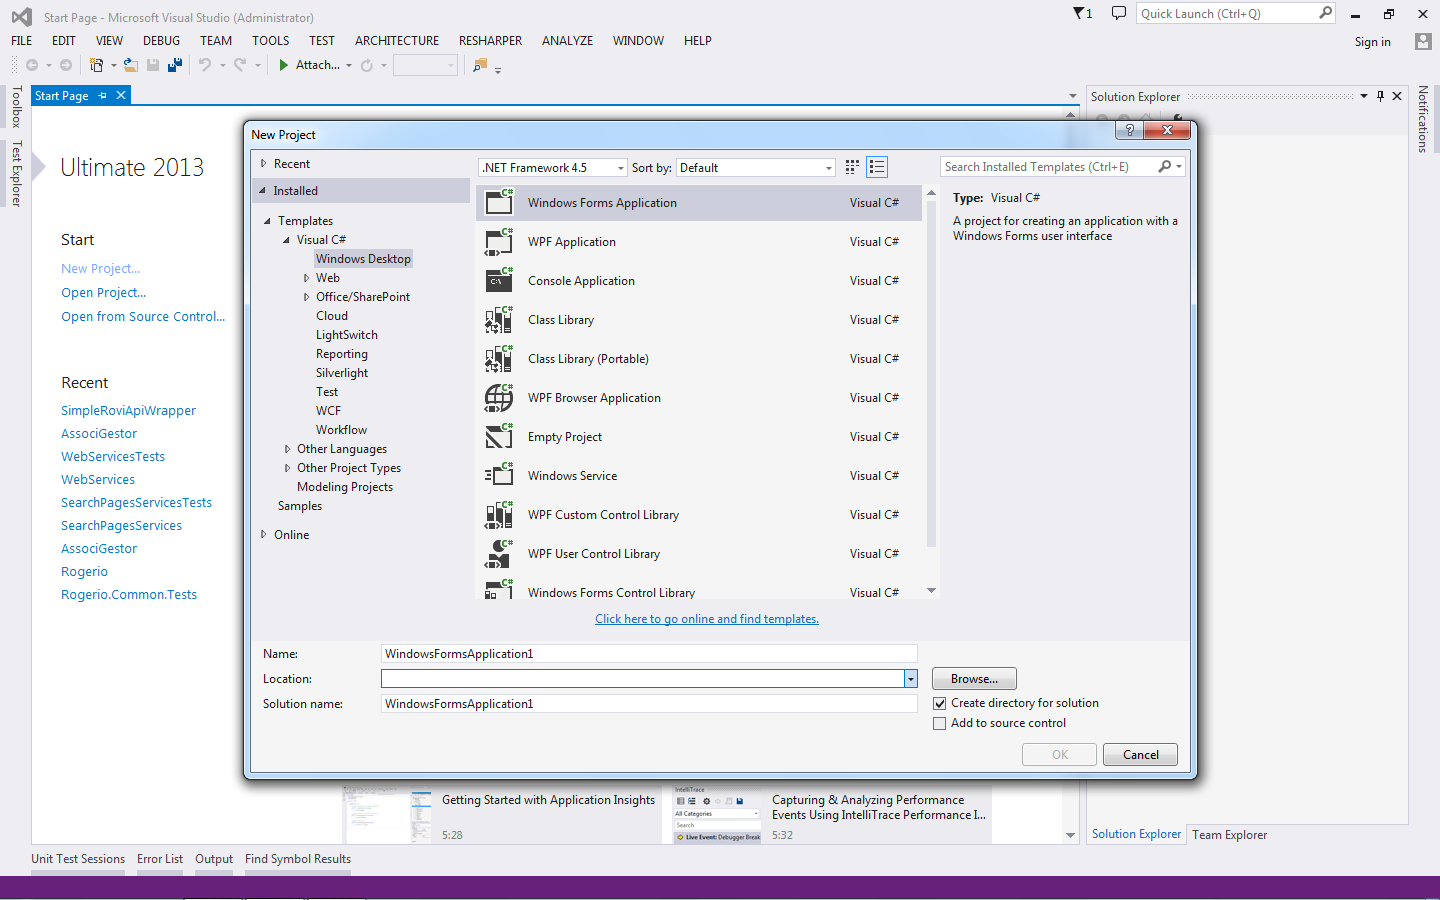Switch template list to medium icons view
The height and width of the screenshot is (900, 1440).
pos(877,167)
